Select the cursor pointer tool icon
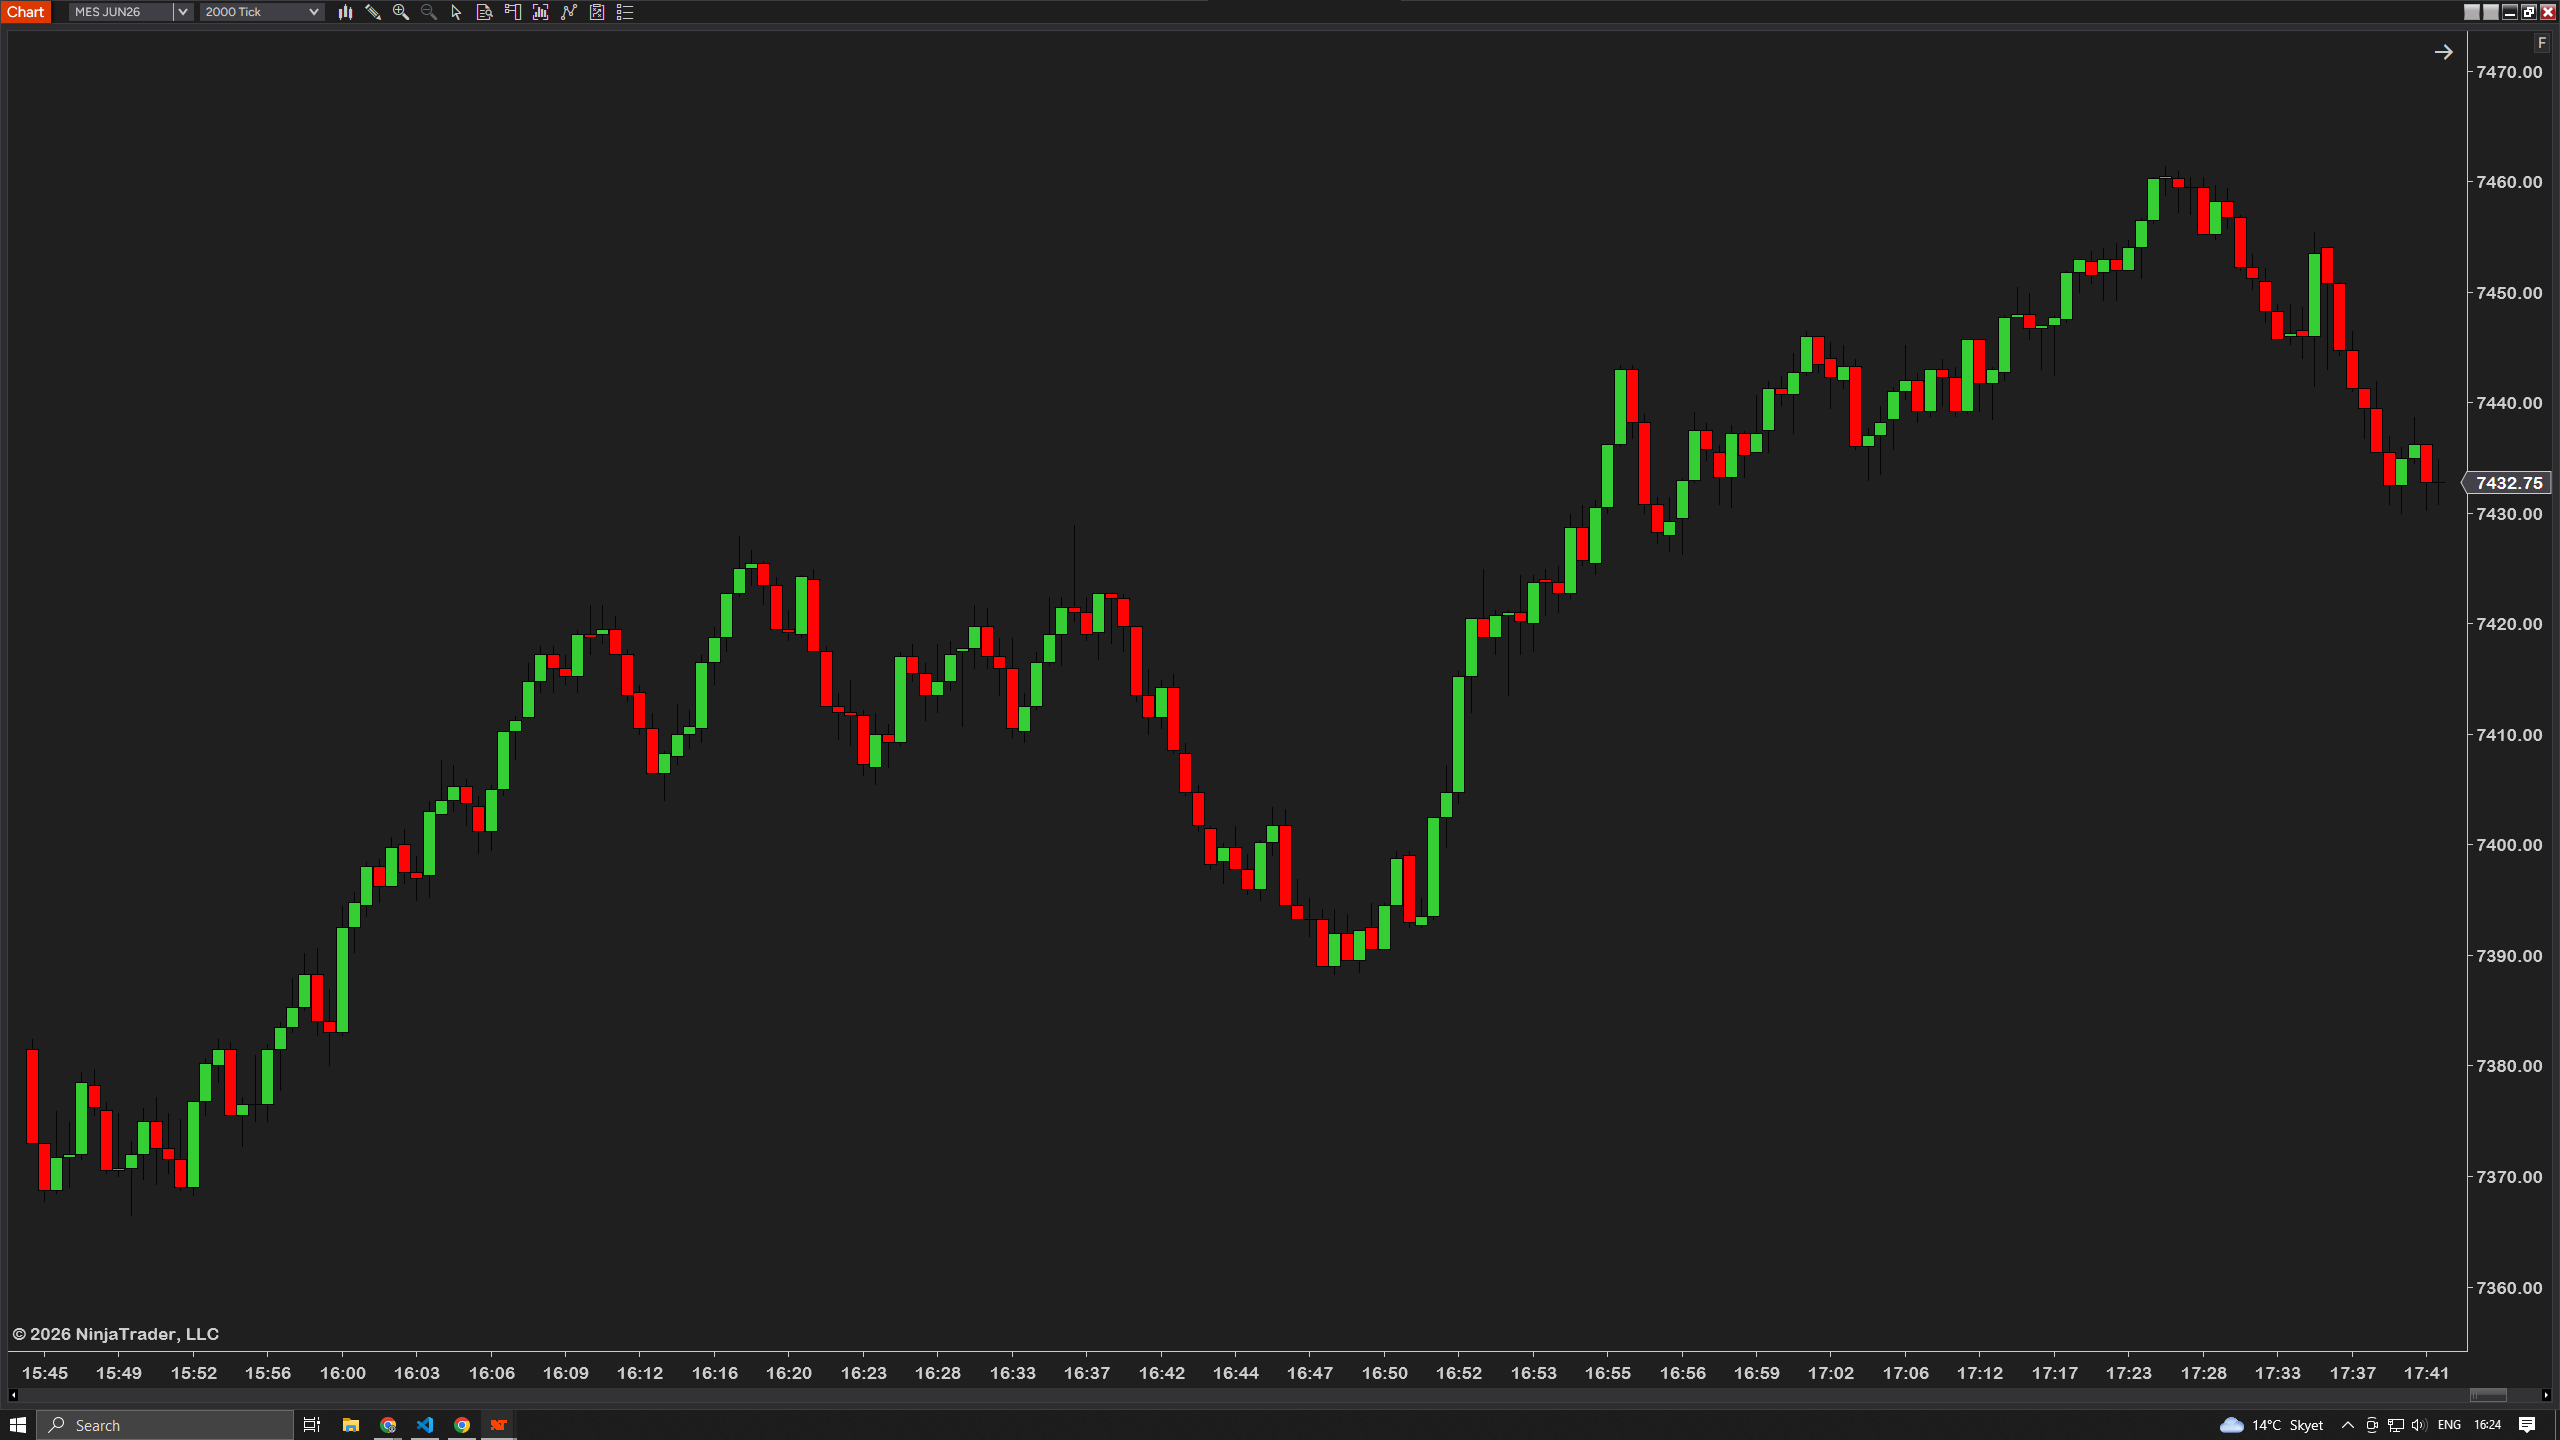Image resolution: width=2560 pixels, height=1440 pixels. pos(457,12)
